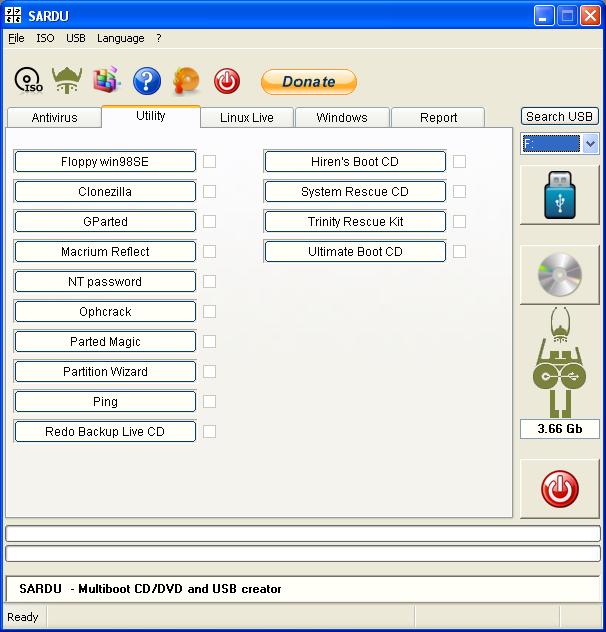
Task: Click the NT password button
Action: (105, 281)
